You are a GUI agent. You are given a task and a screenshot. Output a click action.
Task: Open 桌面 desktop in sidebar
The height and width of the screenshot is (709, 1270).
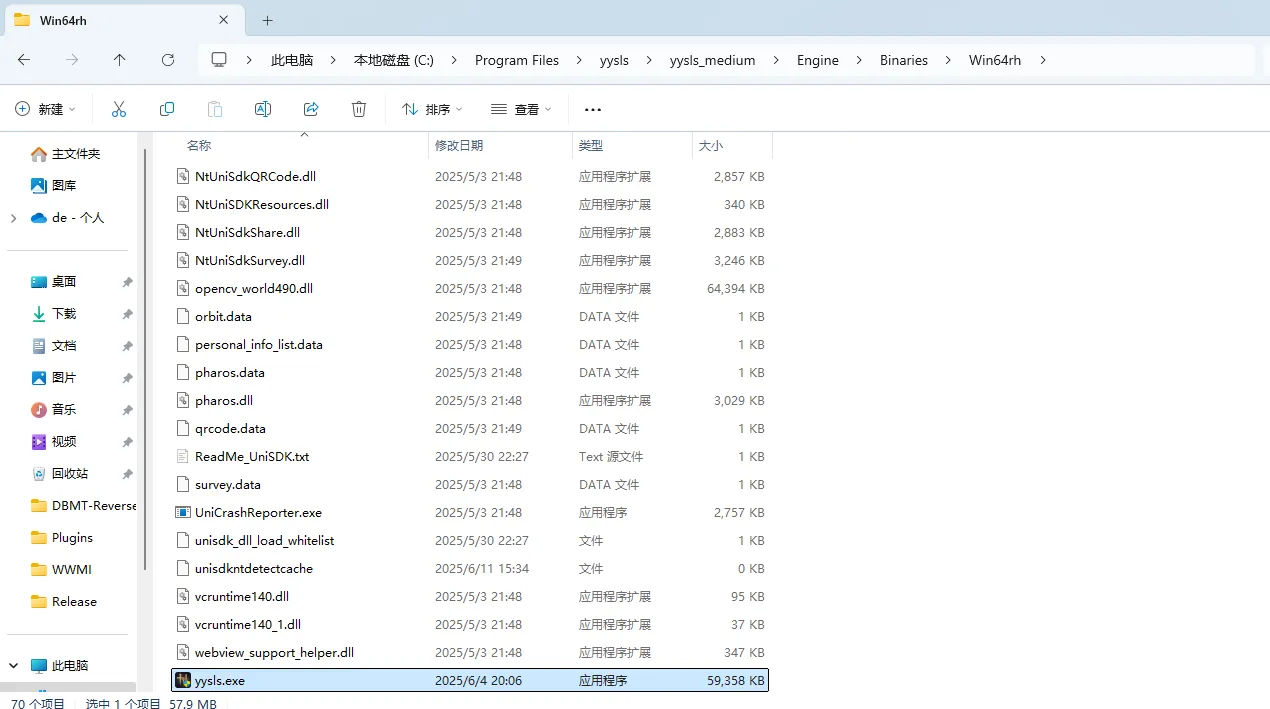click(64, 281)
